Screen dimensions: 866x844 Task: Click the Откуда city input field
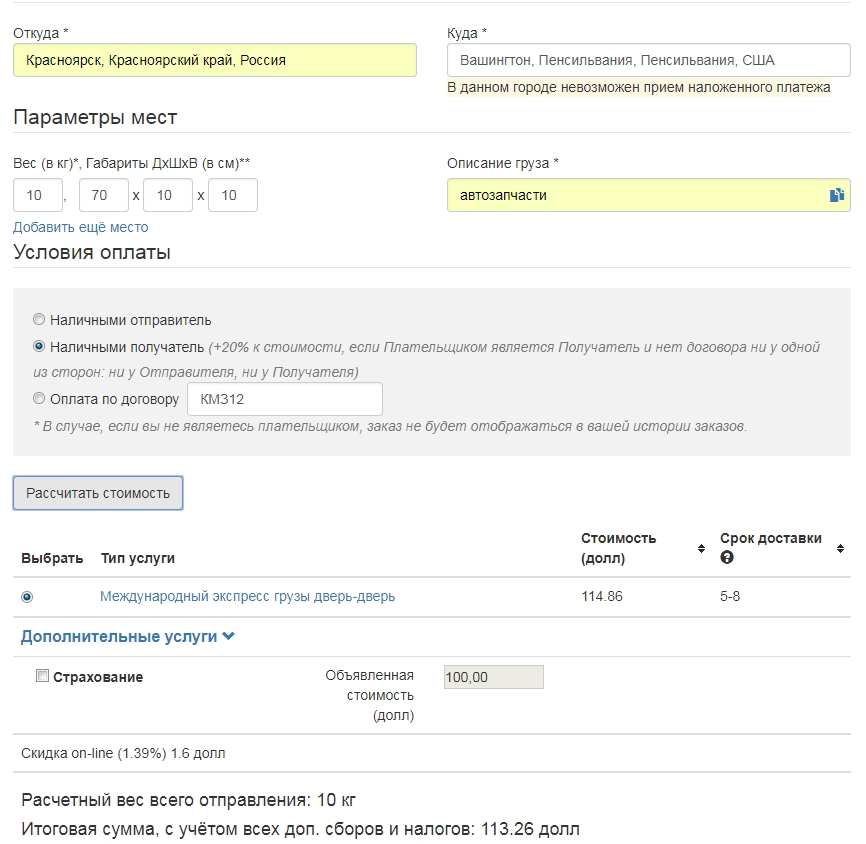pyautogui.click(x=215, y=60)
